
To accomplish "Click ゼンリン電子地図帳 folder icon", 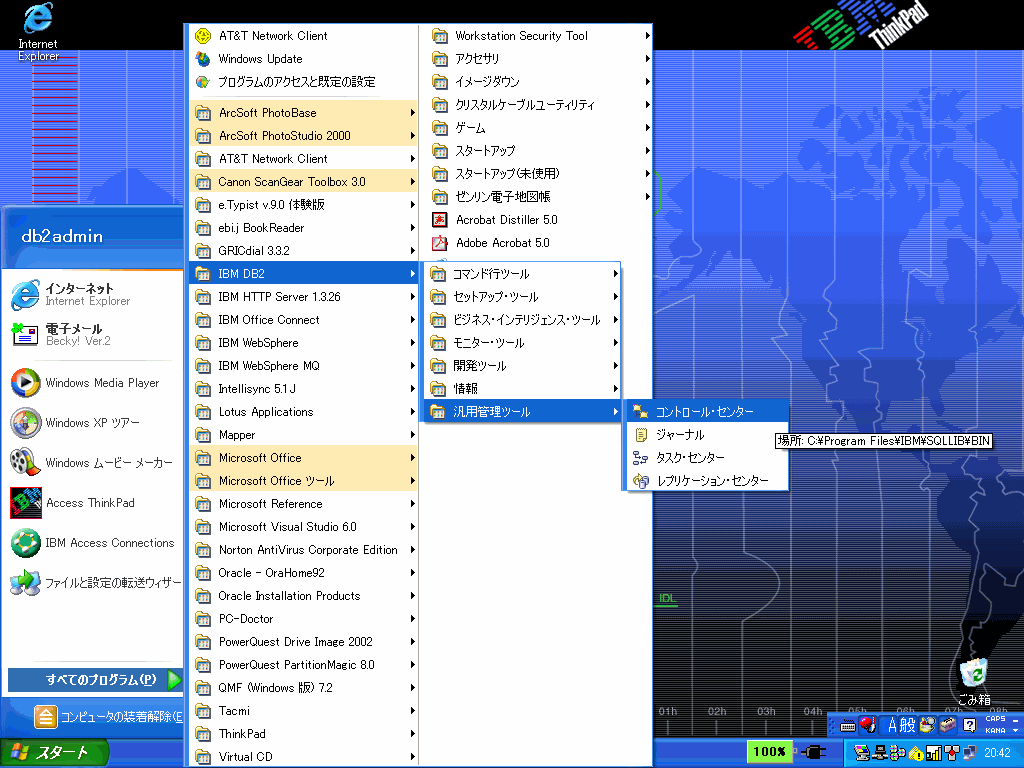I will click(x=440, y=197).
